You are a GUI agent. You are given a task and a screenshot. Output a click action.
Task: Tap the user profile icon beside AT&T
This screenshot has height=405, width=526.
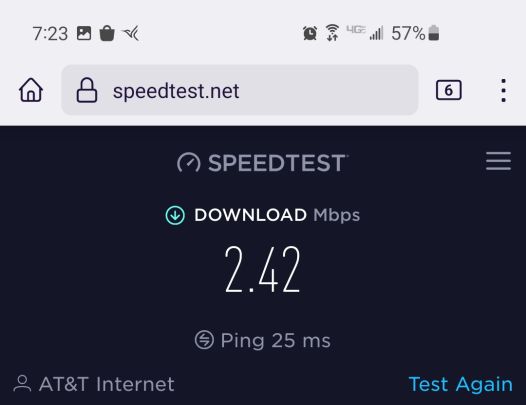(x=22, y=384)
